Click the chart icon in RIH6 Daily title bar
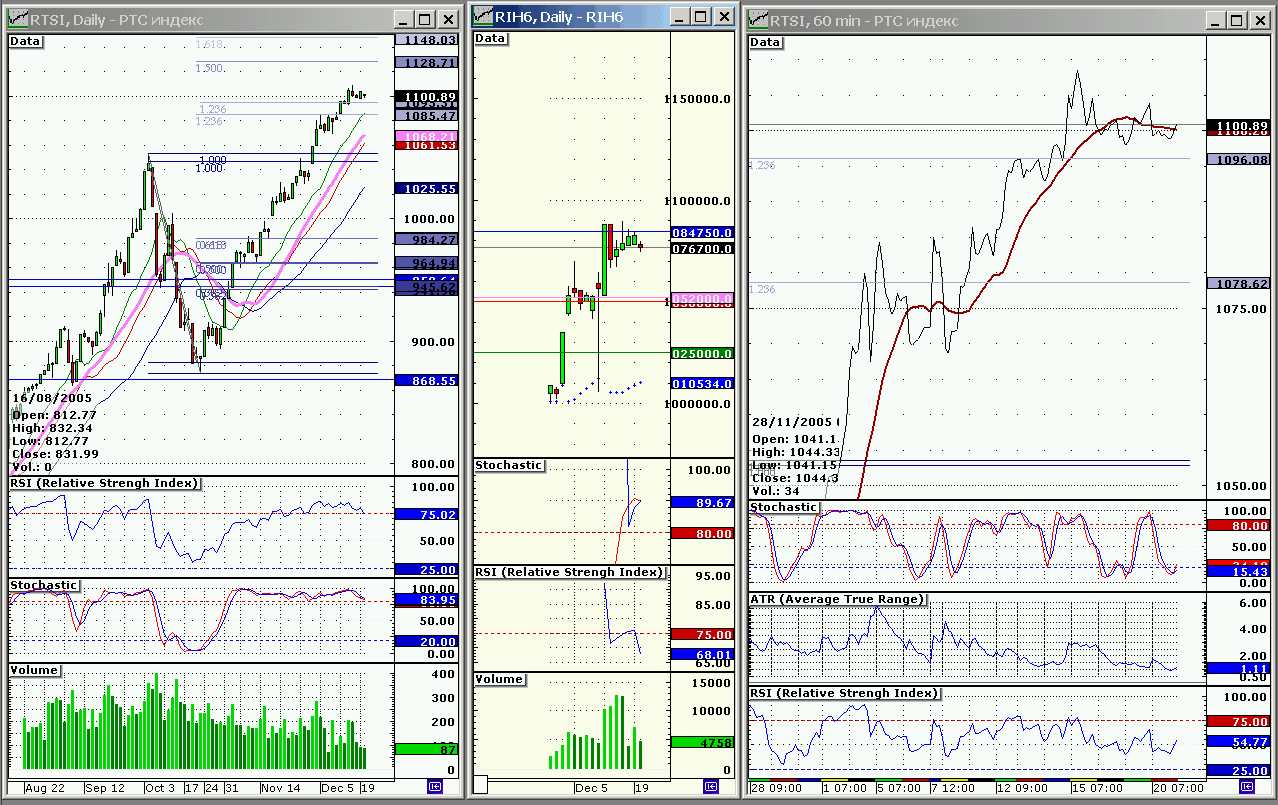Image resolution: width=1278 pixels, height=805 pixels. 483,16
